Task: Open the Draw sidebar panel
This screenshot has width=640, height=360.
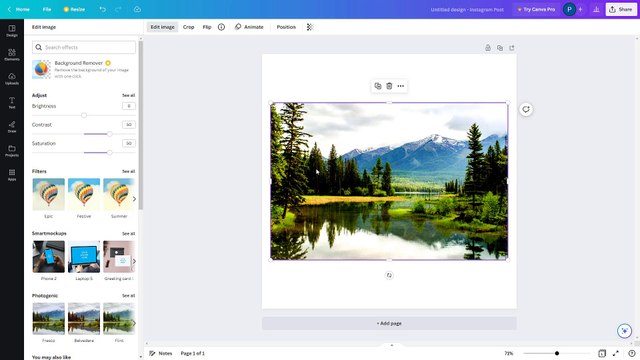Action: 12,127
